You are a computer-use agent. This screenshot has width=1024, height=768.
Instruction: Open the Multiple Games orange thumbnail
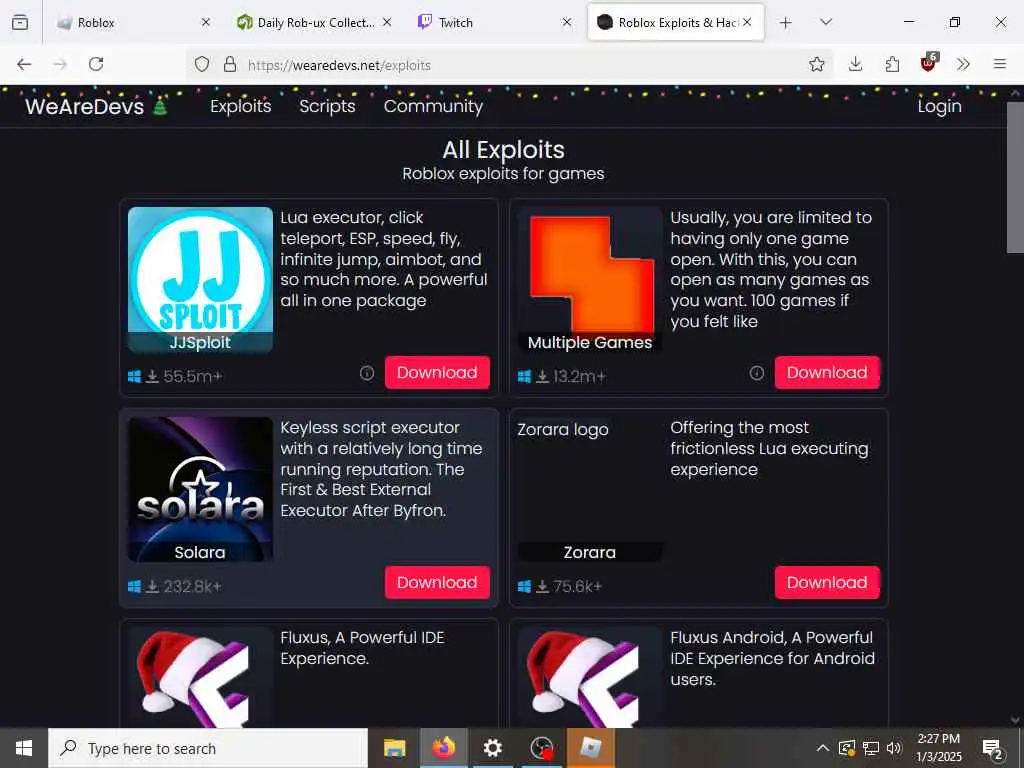(x=590, y=280)
